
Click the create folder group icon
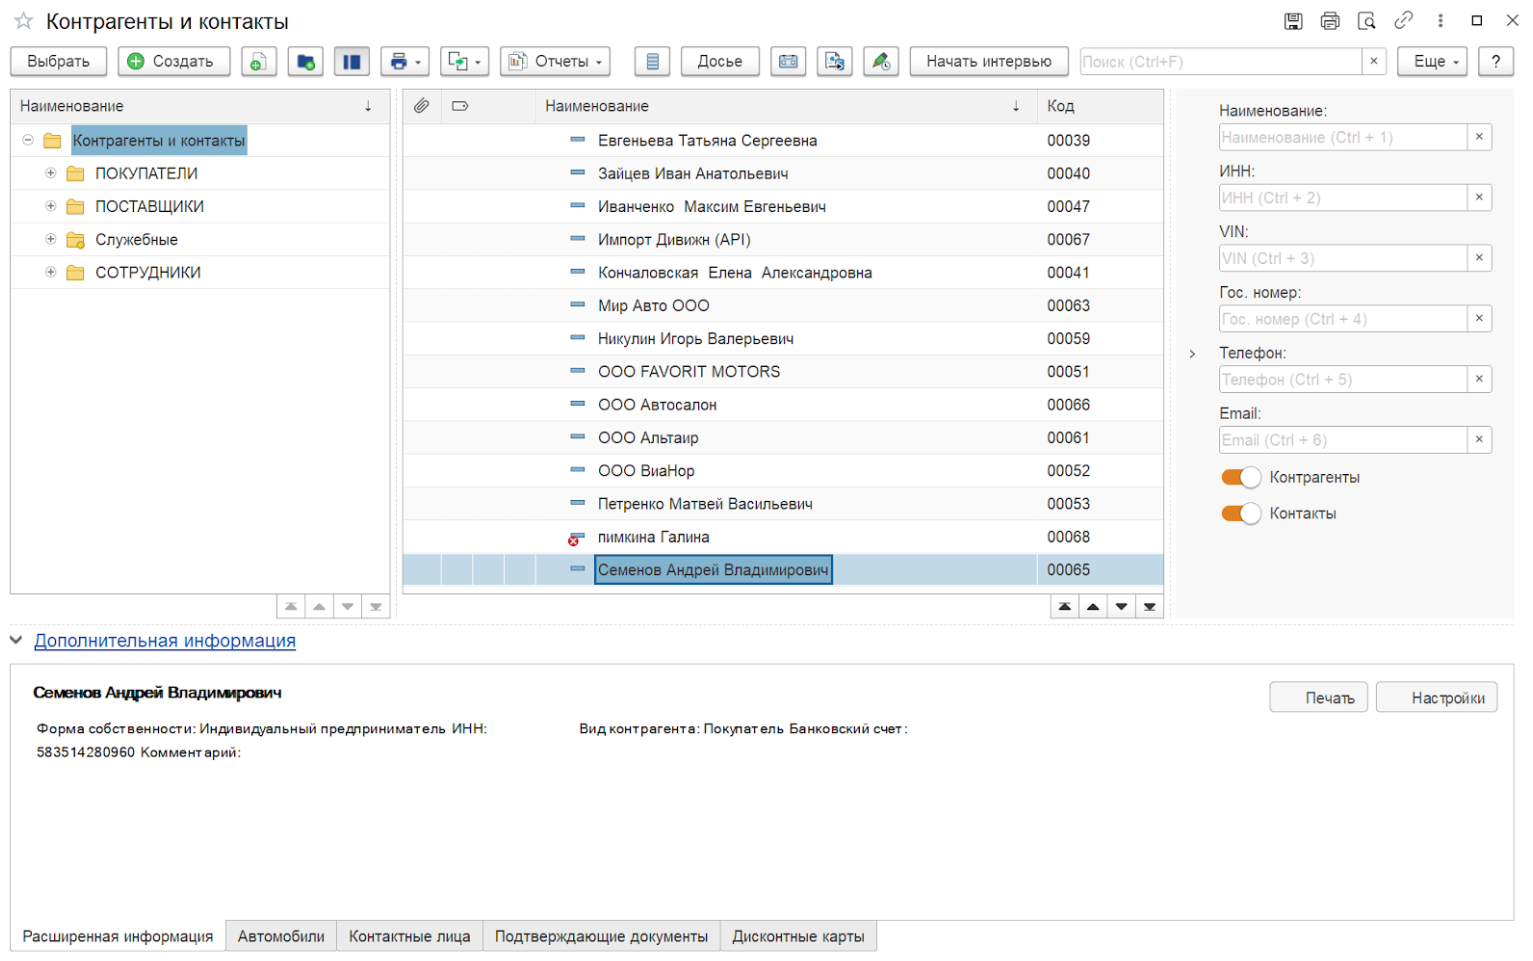[305, 62]
